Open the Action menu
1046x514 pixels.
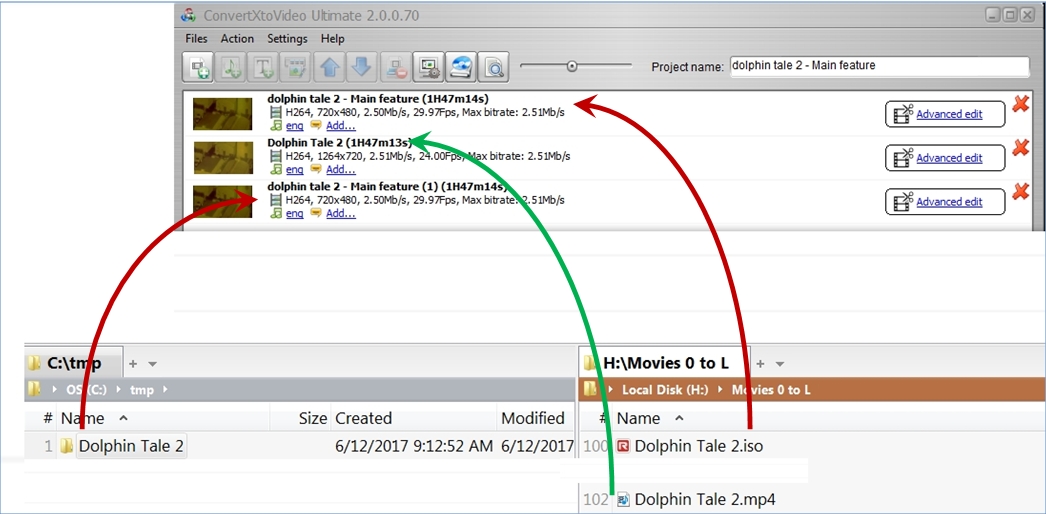point(237,39)
